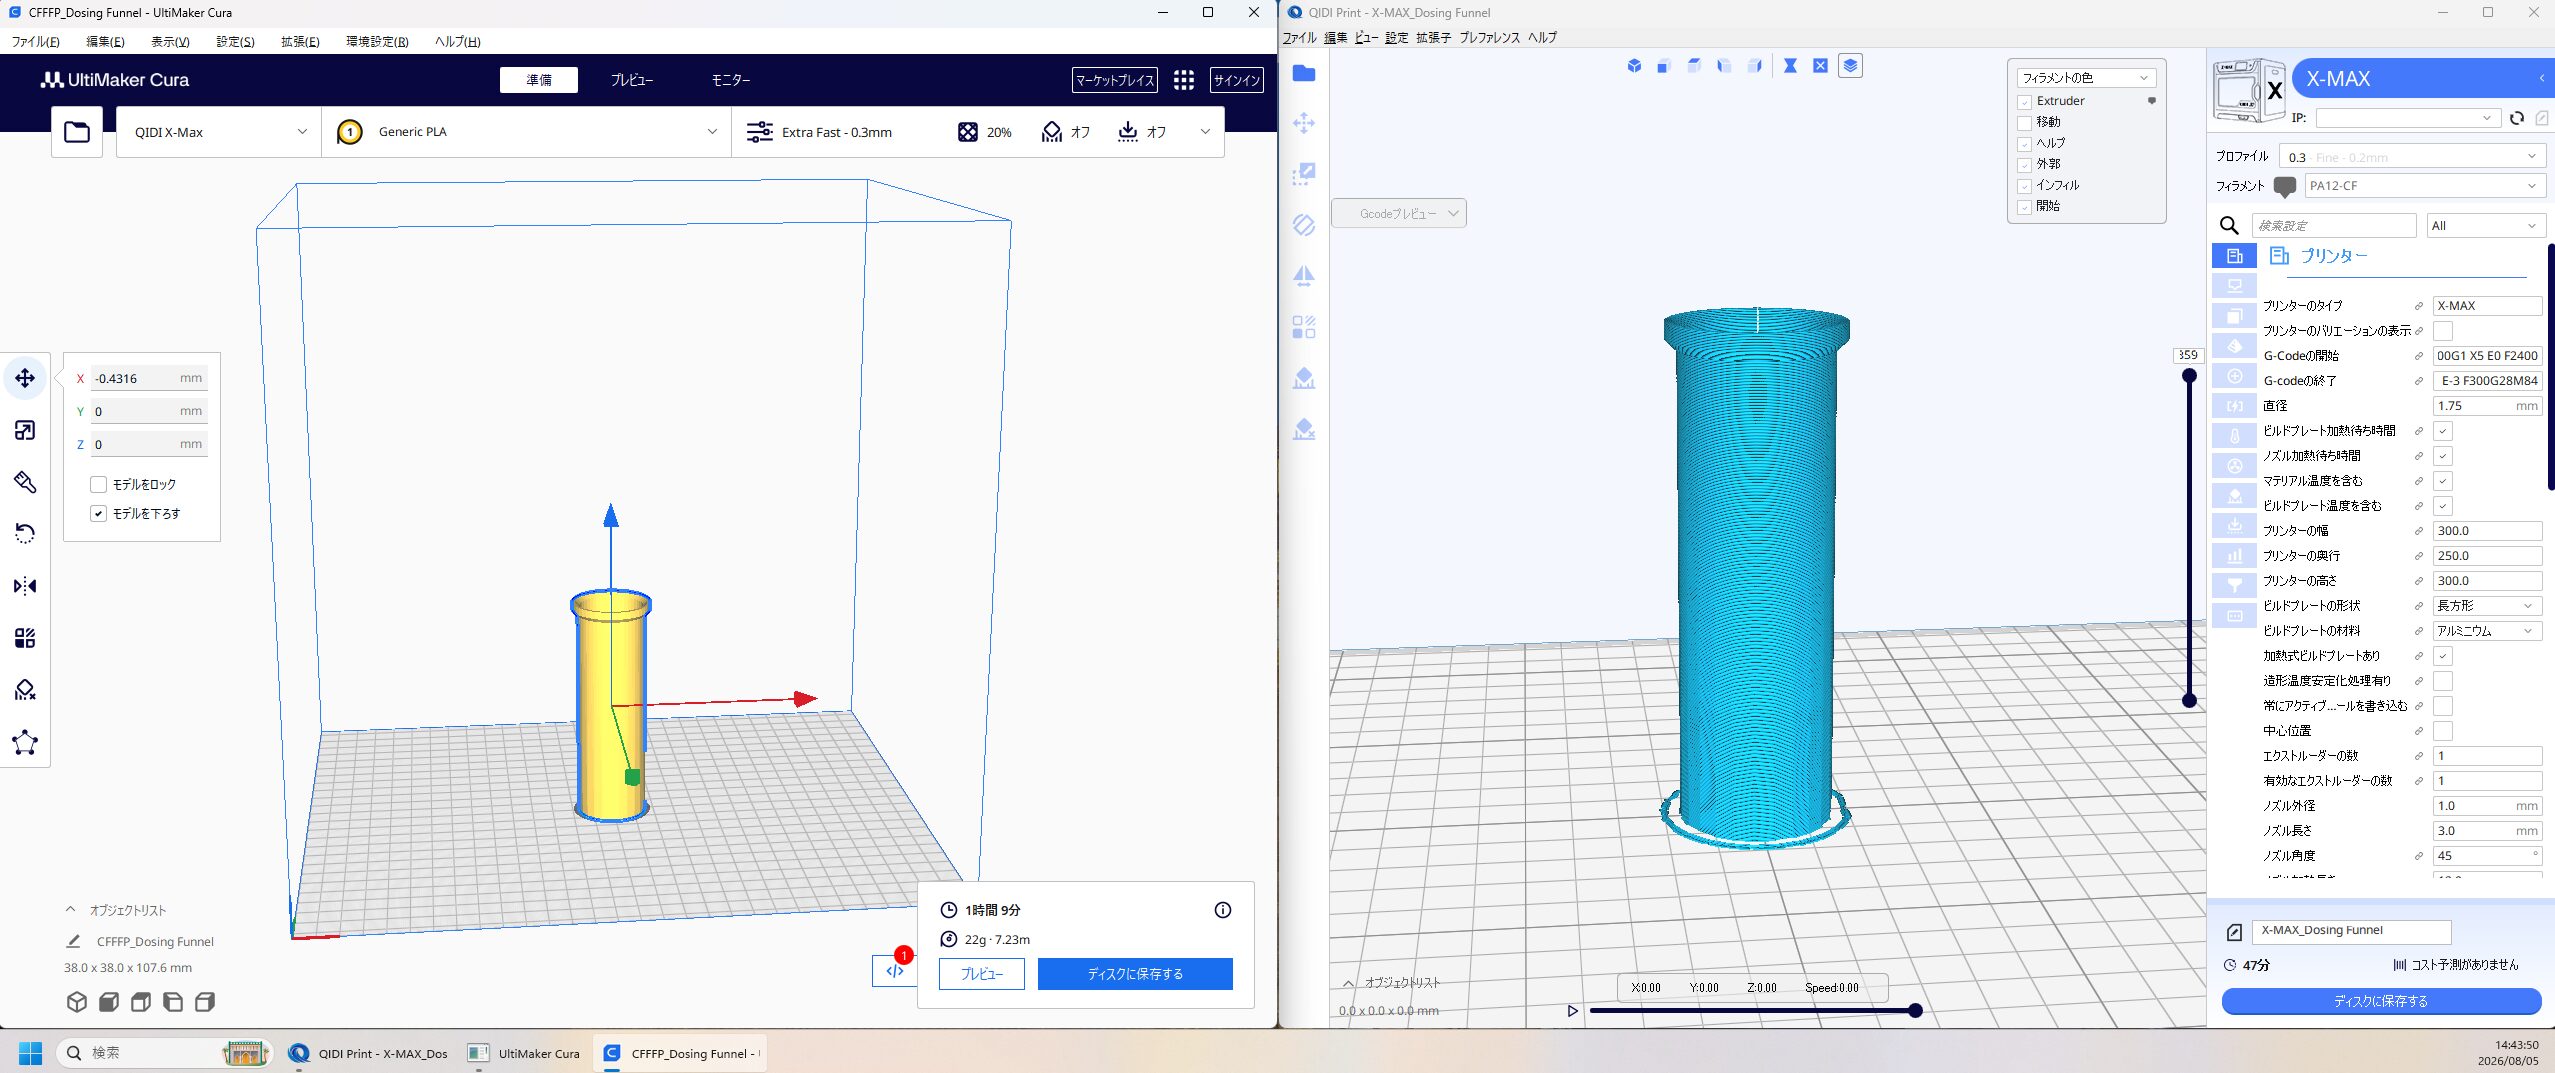Toggle 中心位置 checkbox
Screen dimensions: 2555x1073
[2442, 731]
